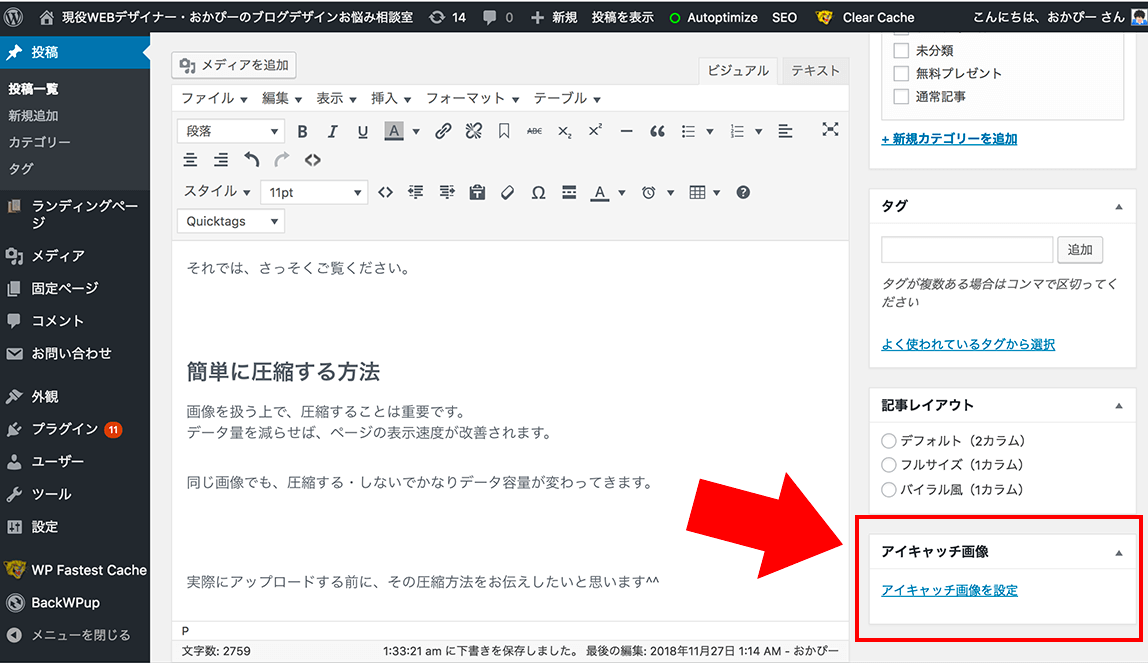Check the 未分類 category checkbox
Image resolution: width=1148 pixels, height=663 pixels.
(901, 50)
